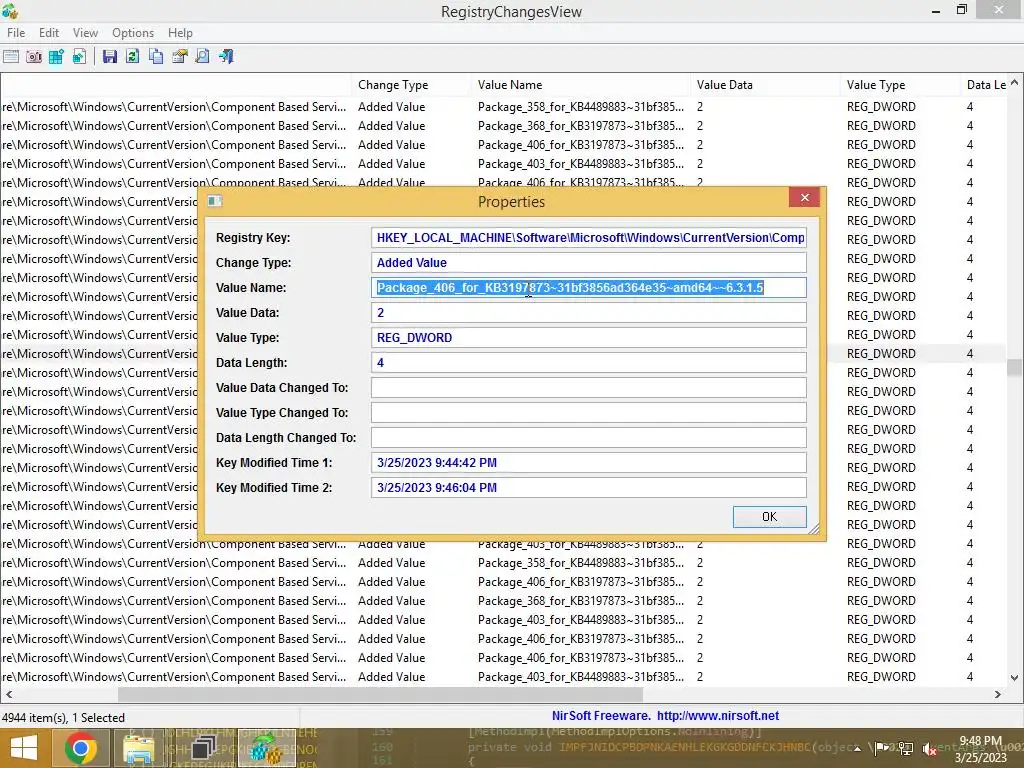This screenshot has width=1024, height=768.
Task: Click the blue grid compare snapshots icon
Action: [56, 56]
